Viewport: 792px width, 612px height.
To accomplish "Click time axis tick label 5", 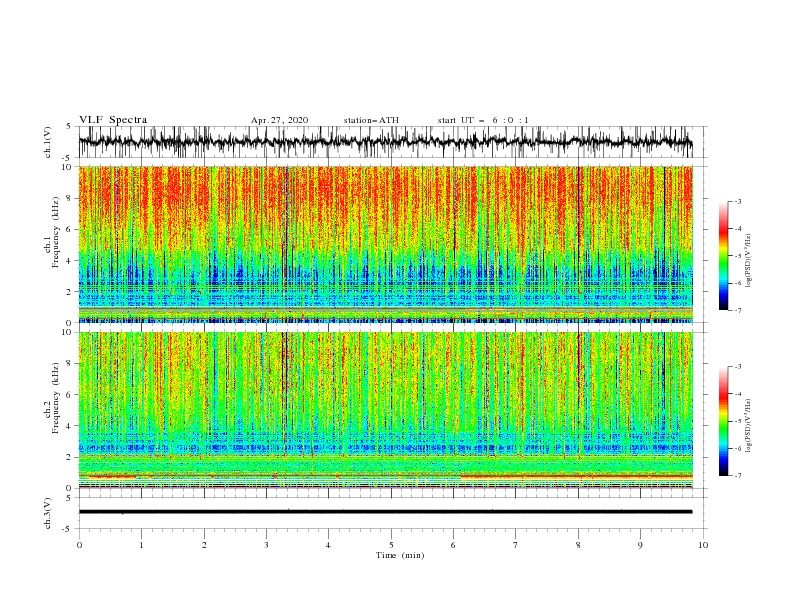I will click(x=391, y=545).
